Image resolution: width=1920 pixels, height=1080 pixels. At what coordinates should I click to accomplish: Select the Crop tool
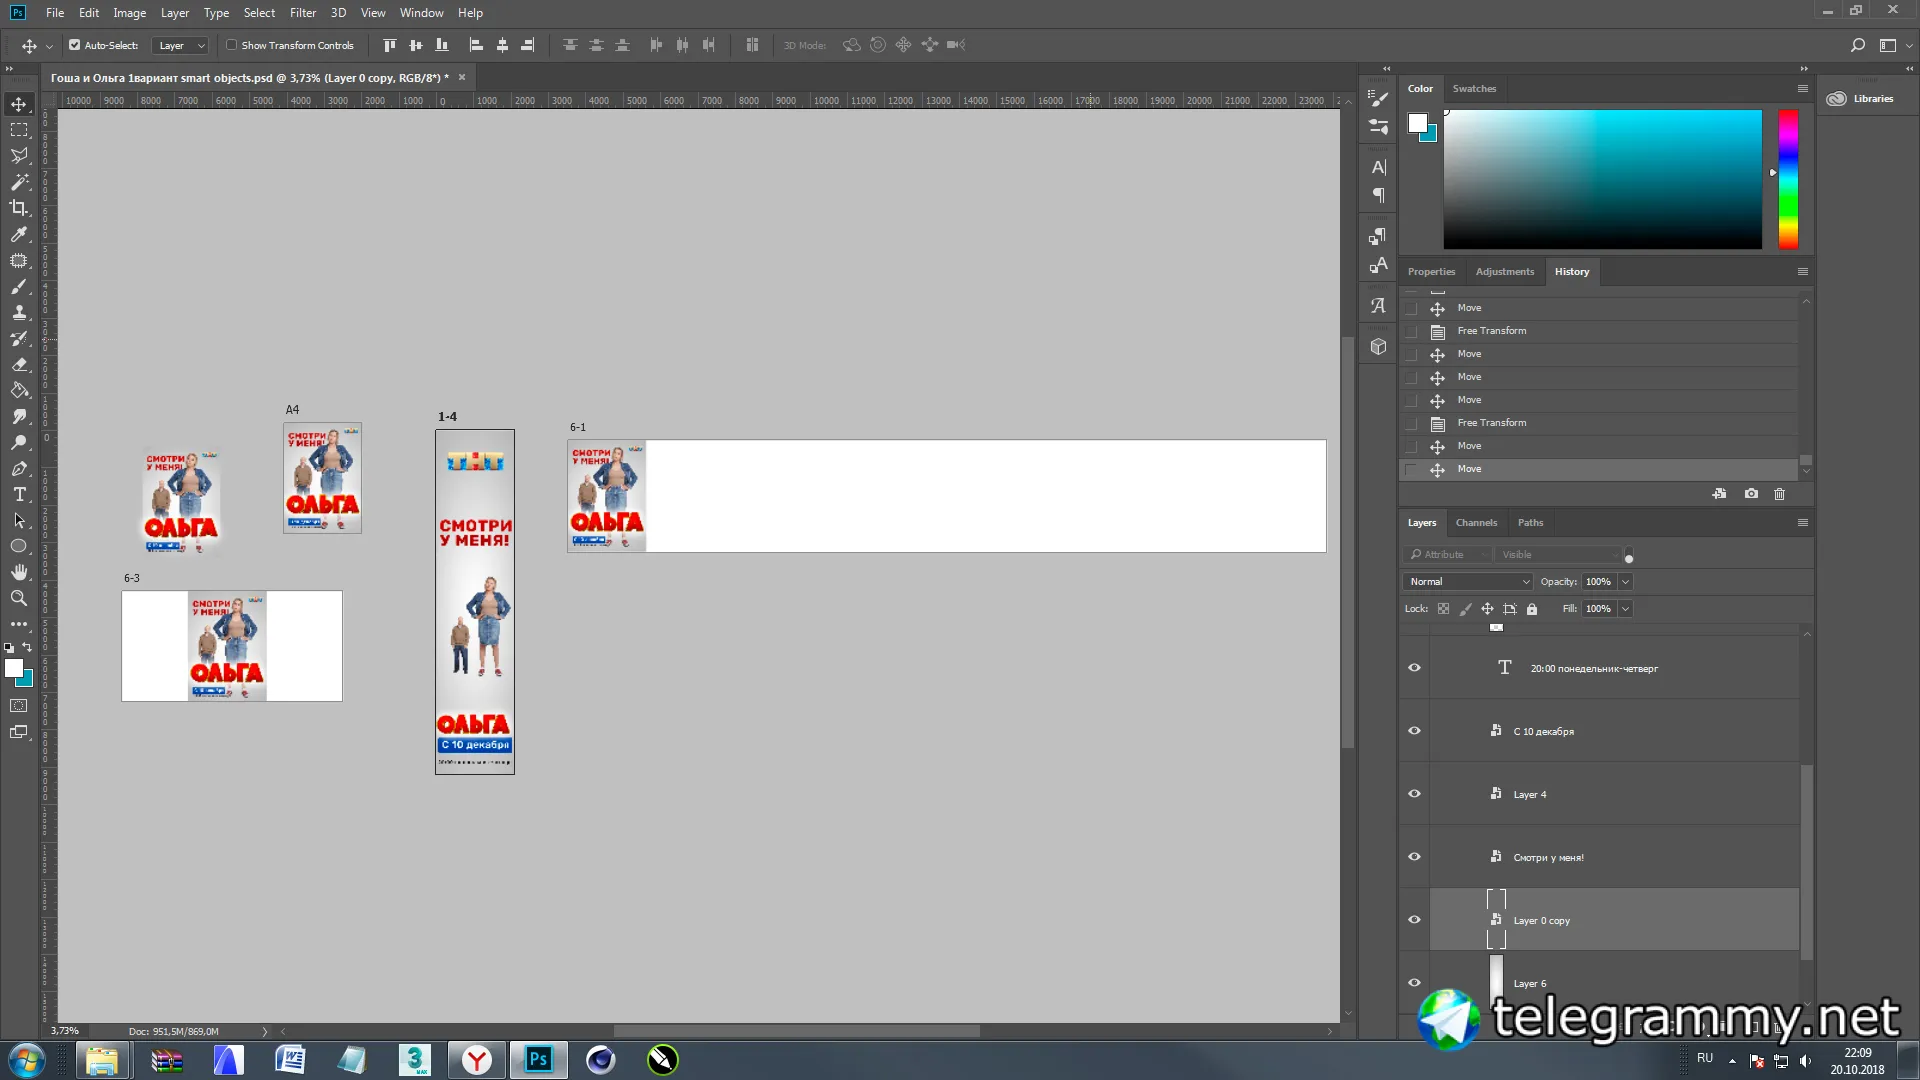tap(19, 208)
